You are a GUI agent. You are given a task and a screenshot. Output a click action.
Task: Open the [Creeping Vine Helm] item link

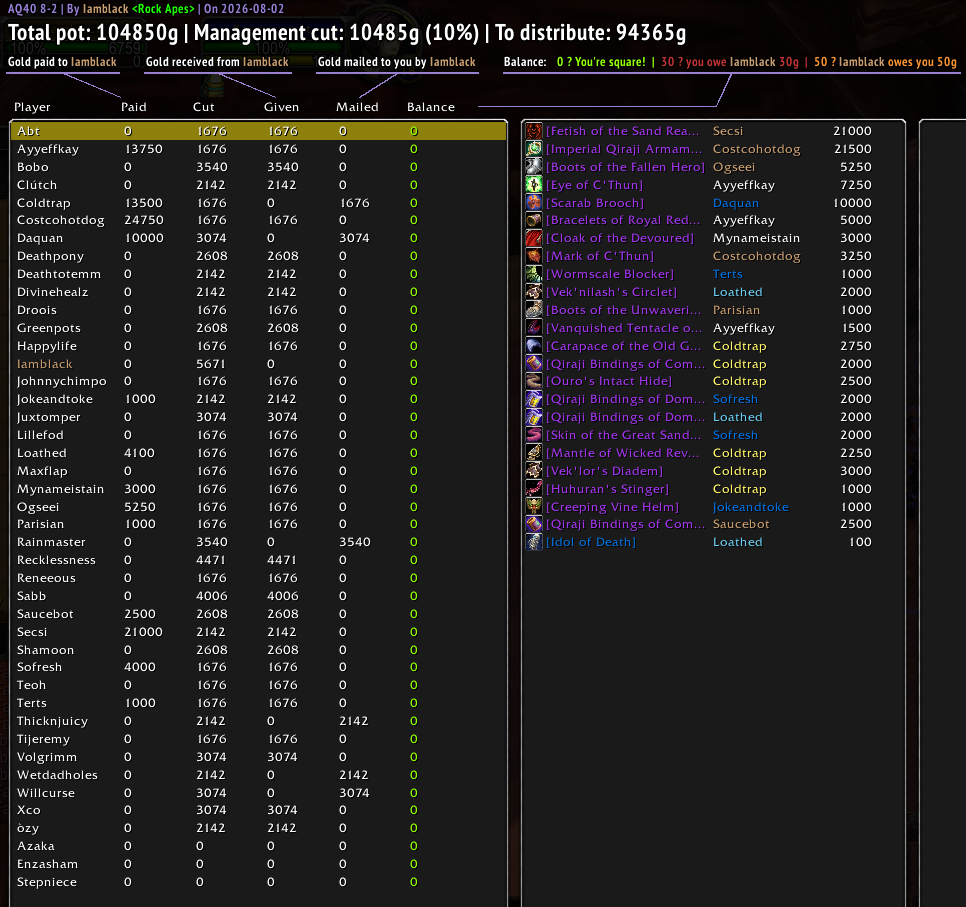612,507
